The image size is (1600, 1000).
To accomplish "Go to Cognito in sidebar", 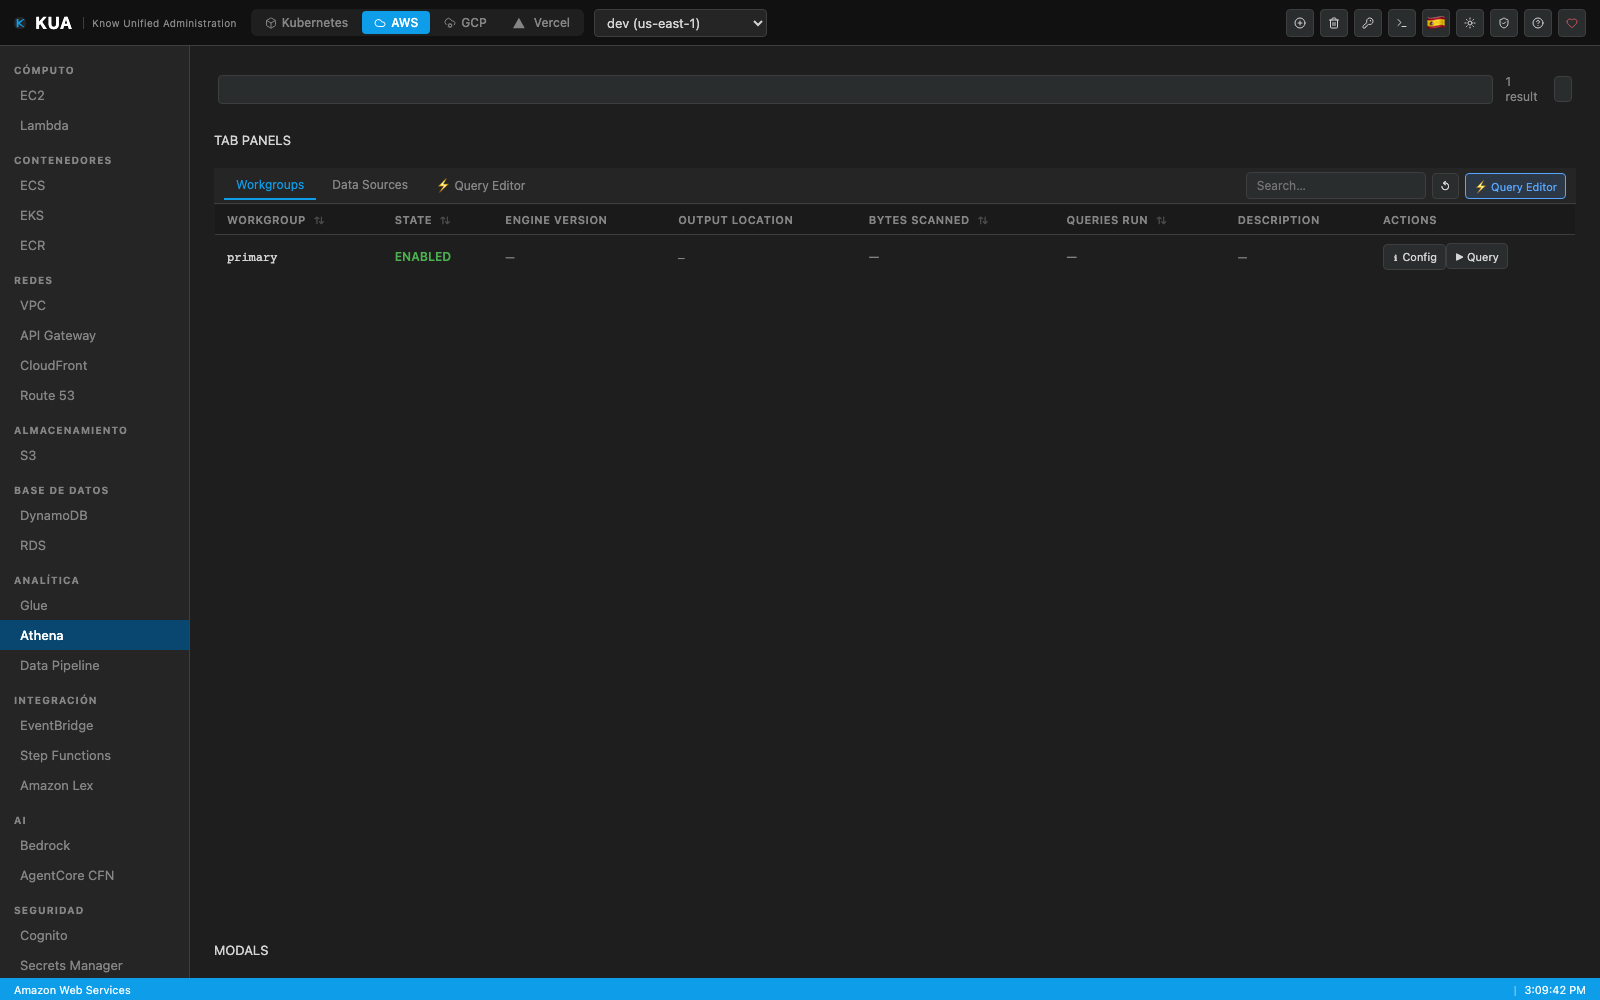I will coord(95,936).
